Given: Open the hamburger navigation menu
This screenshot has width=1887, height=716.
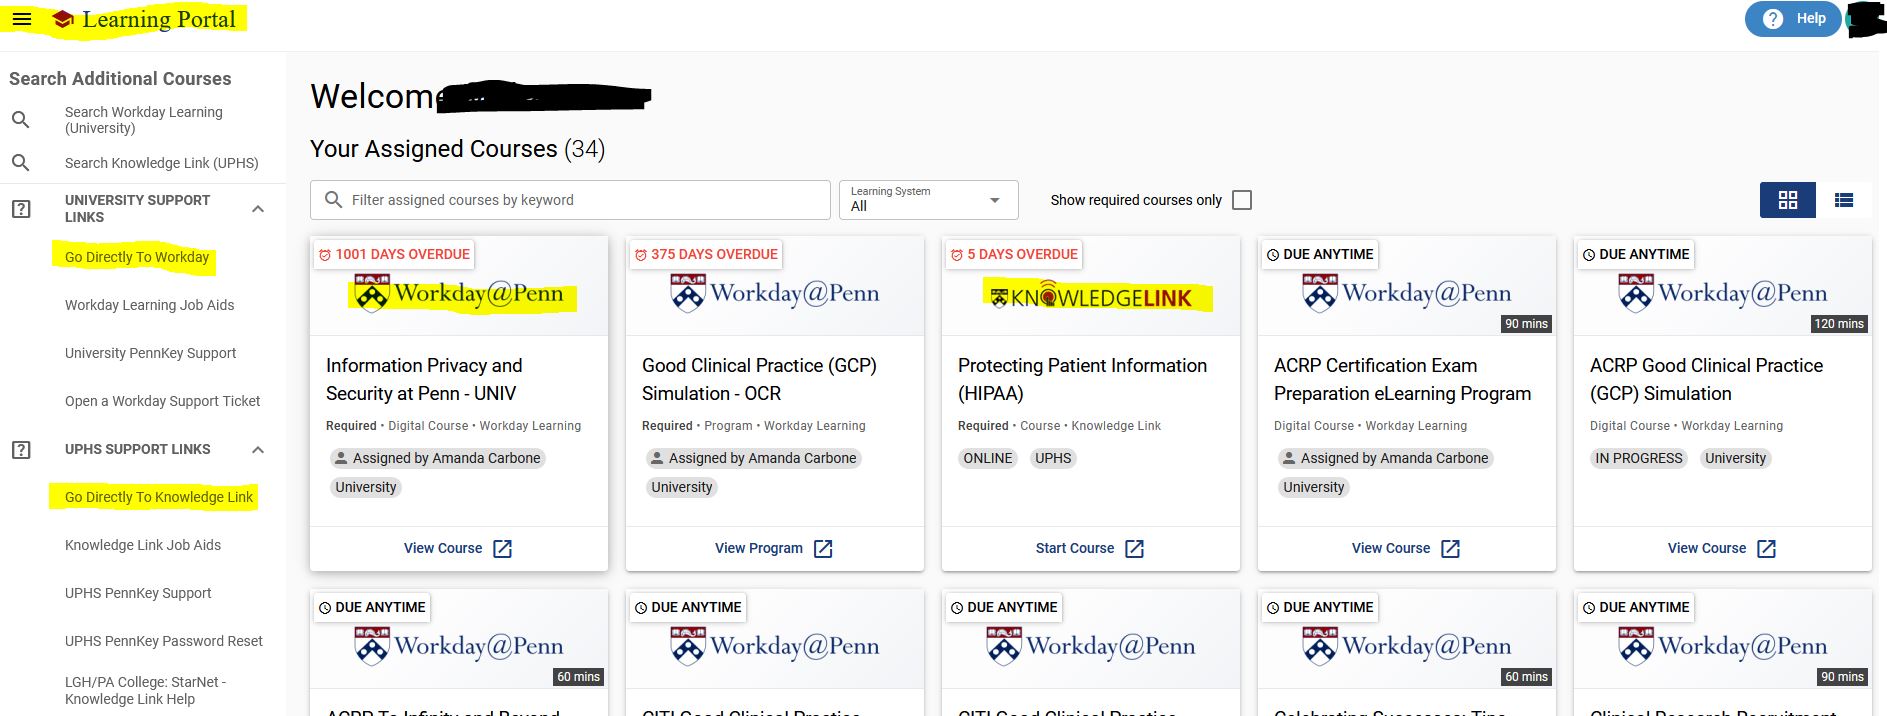Looking at the screenshot, I should click(22, 19).
